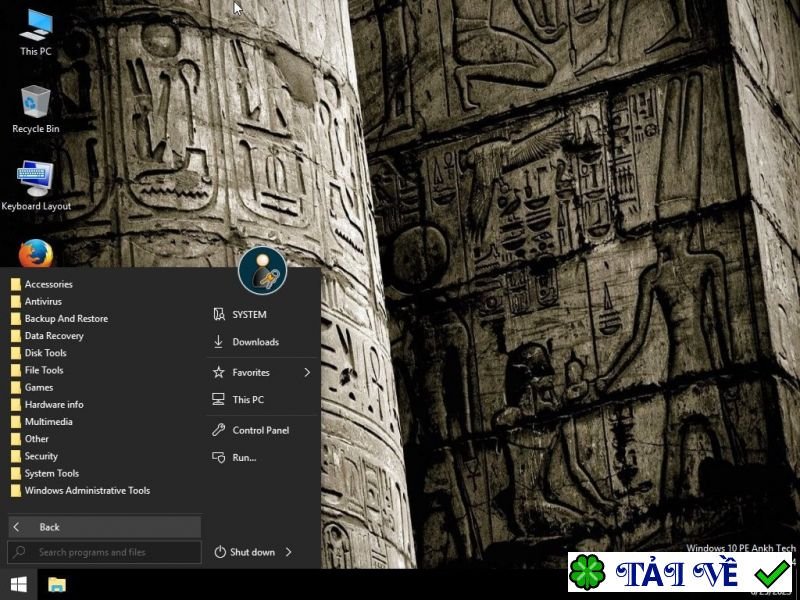
Task: Open the Multimedia folder
Action: (x=42, y=421)
